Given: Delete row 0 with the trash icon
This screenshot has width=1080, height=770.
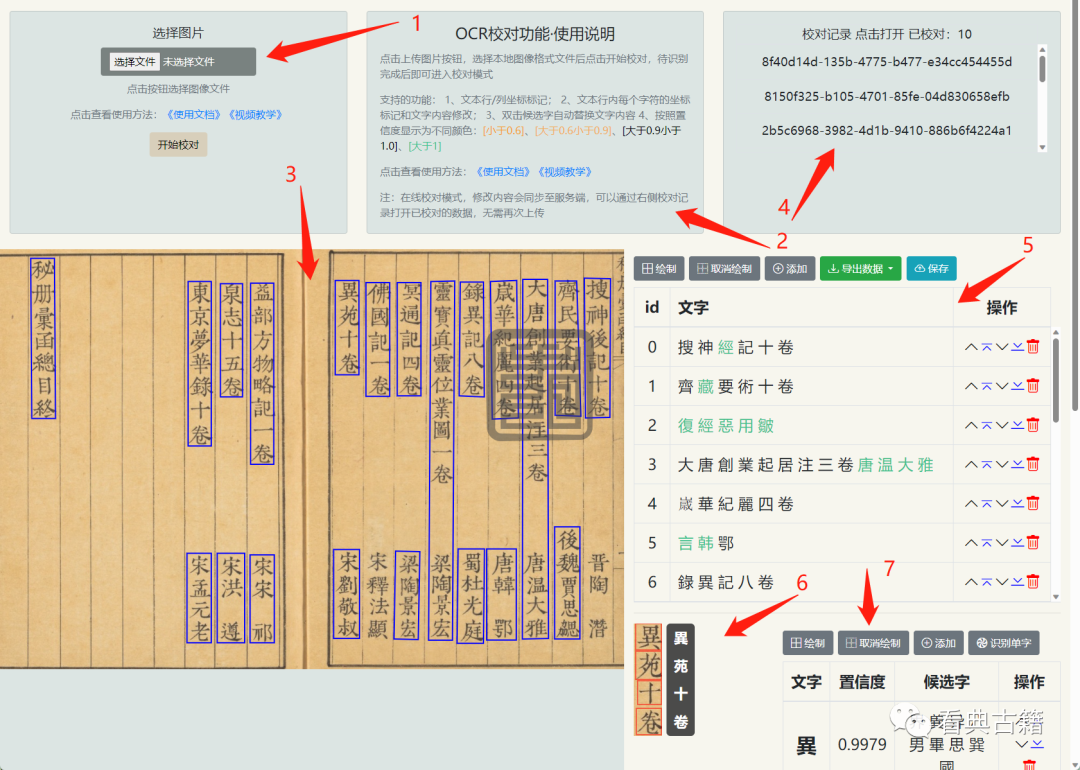Looking at the screenshot, I should click(x=1033, y=347).
